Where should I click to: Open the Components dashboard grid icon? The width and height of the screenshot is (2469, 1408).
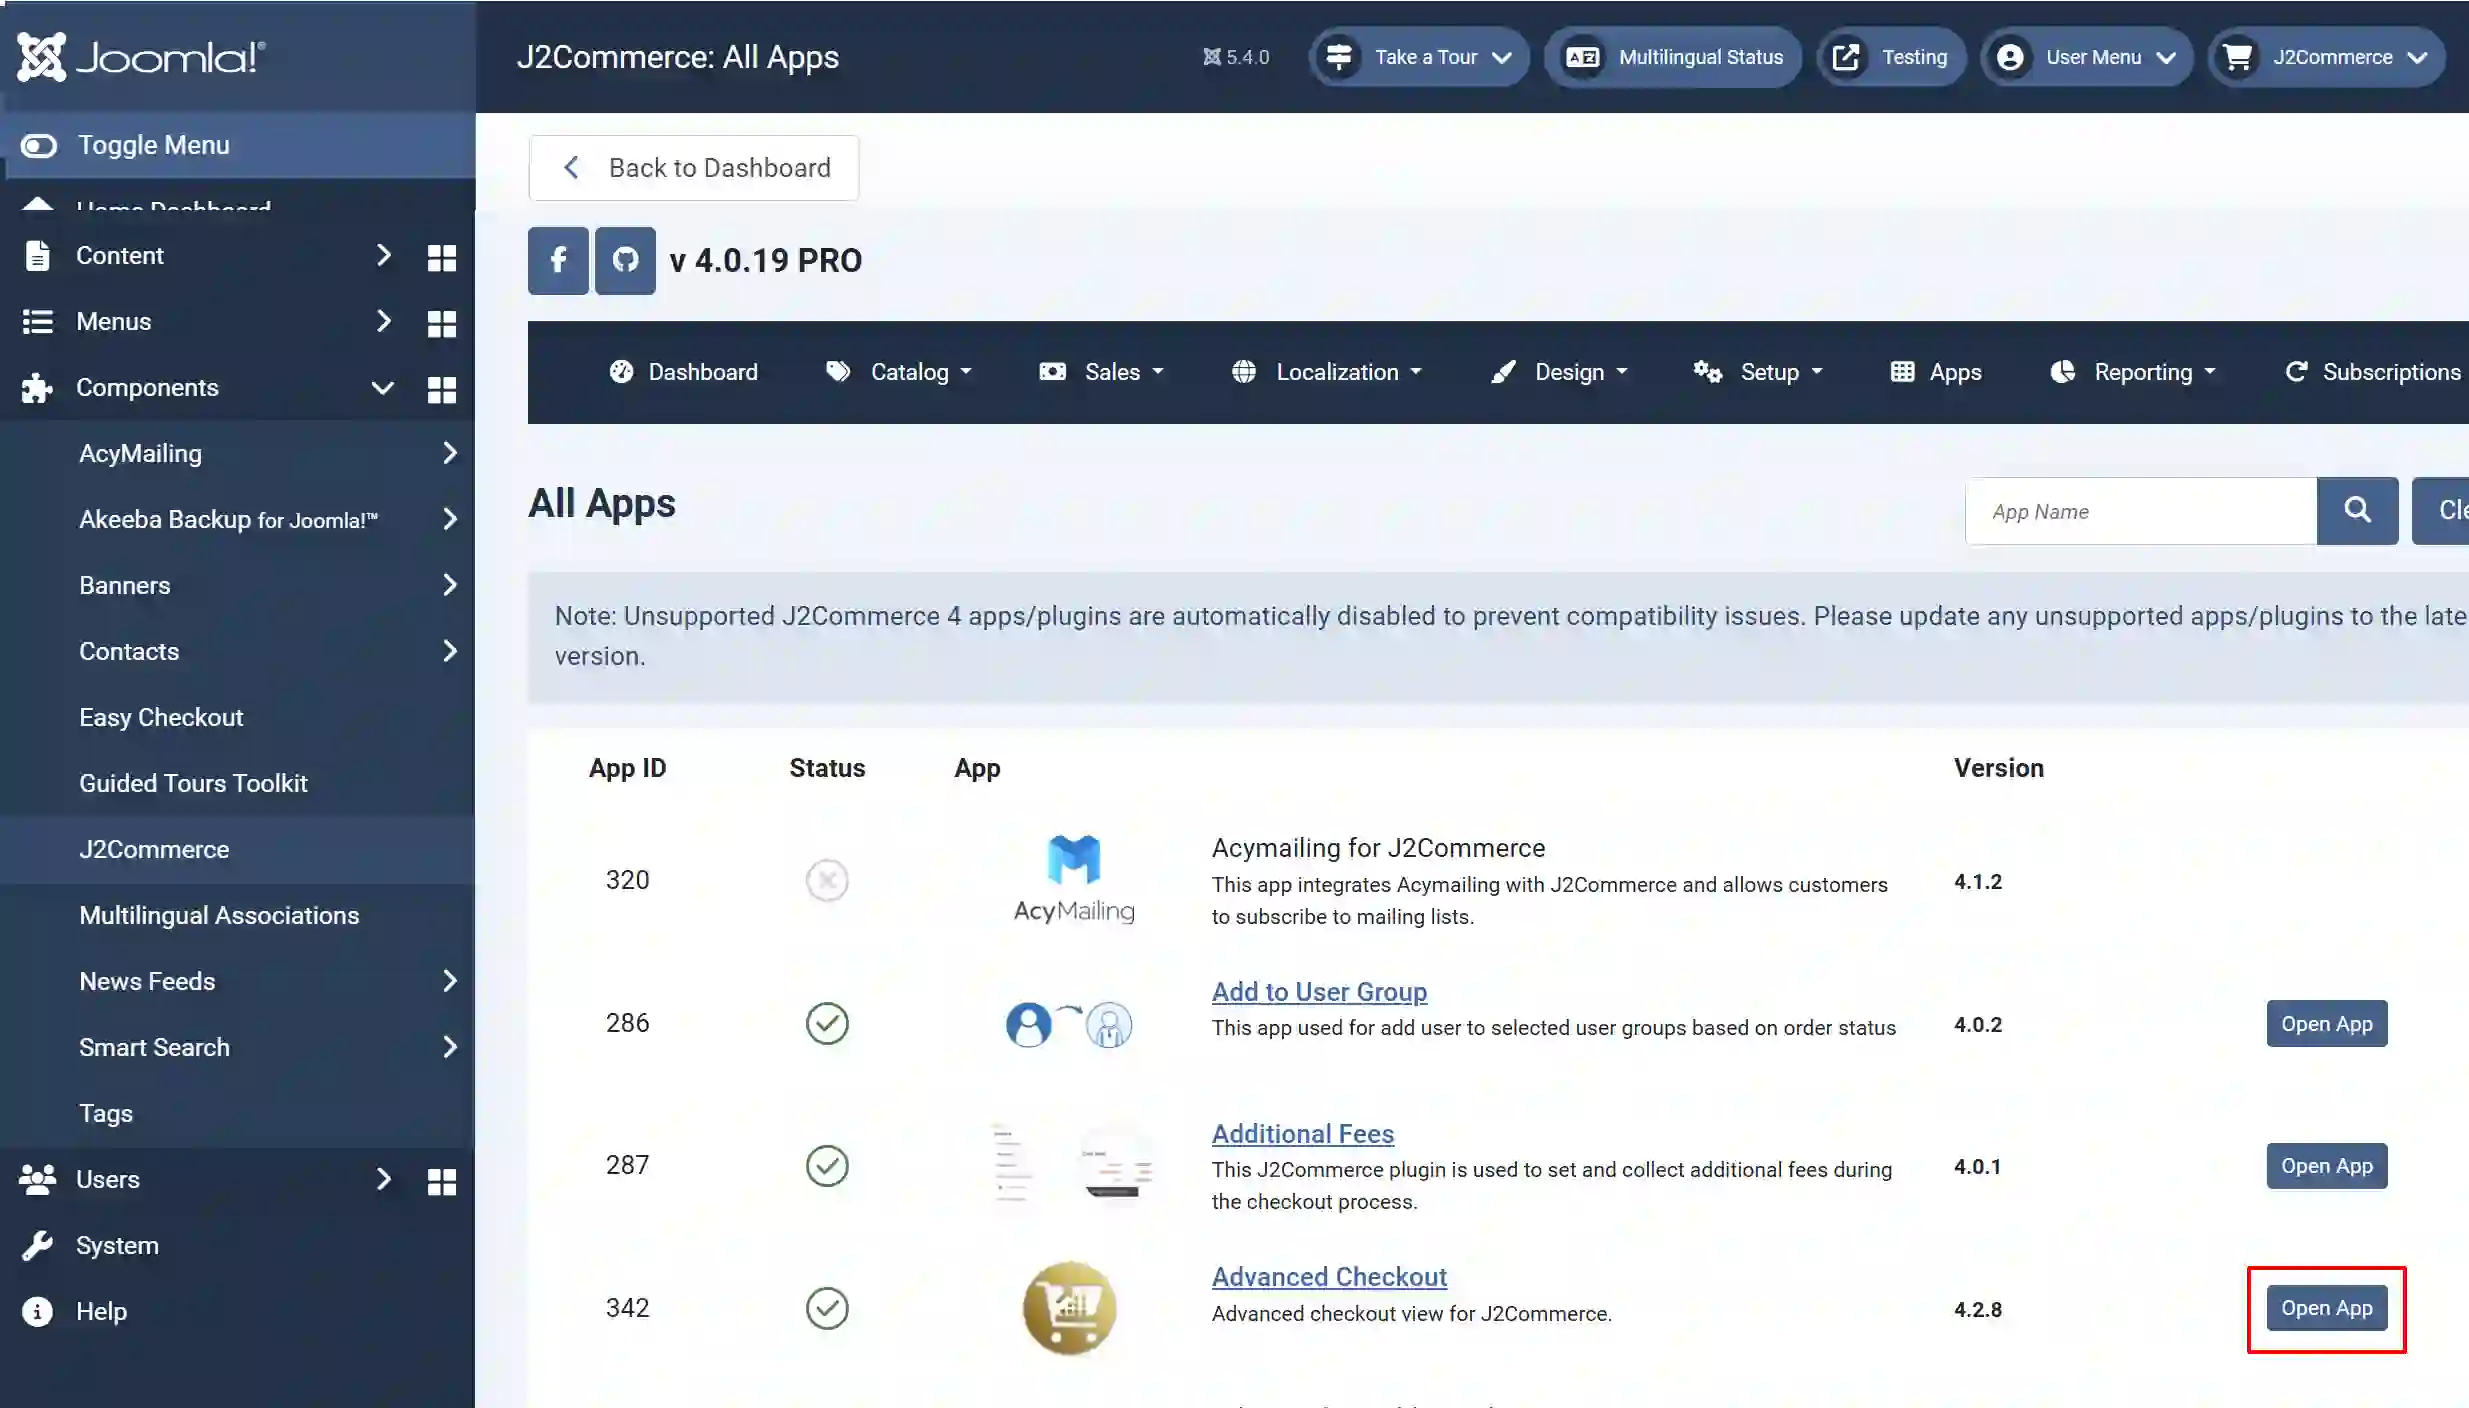441,389
